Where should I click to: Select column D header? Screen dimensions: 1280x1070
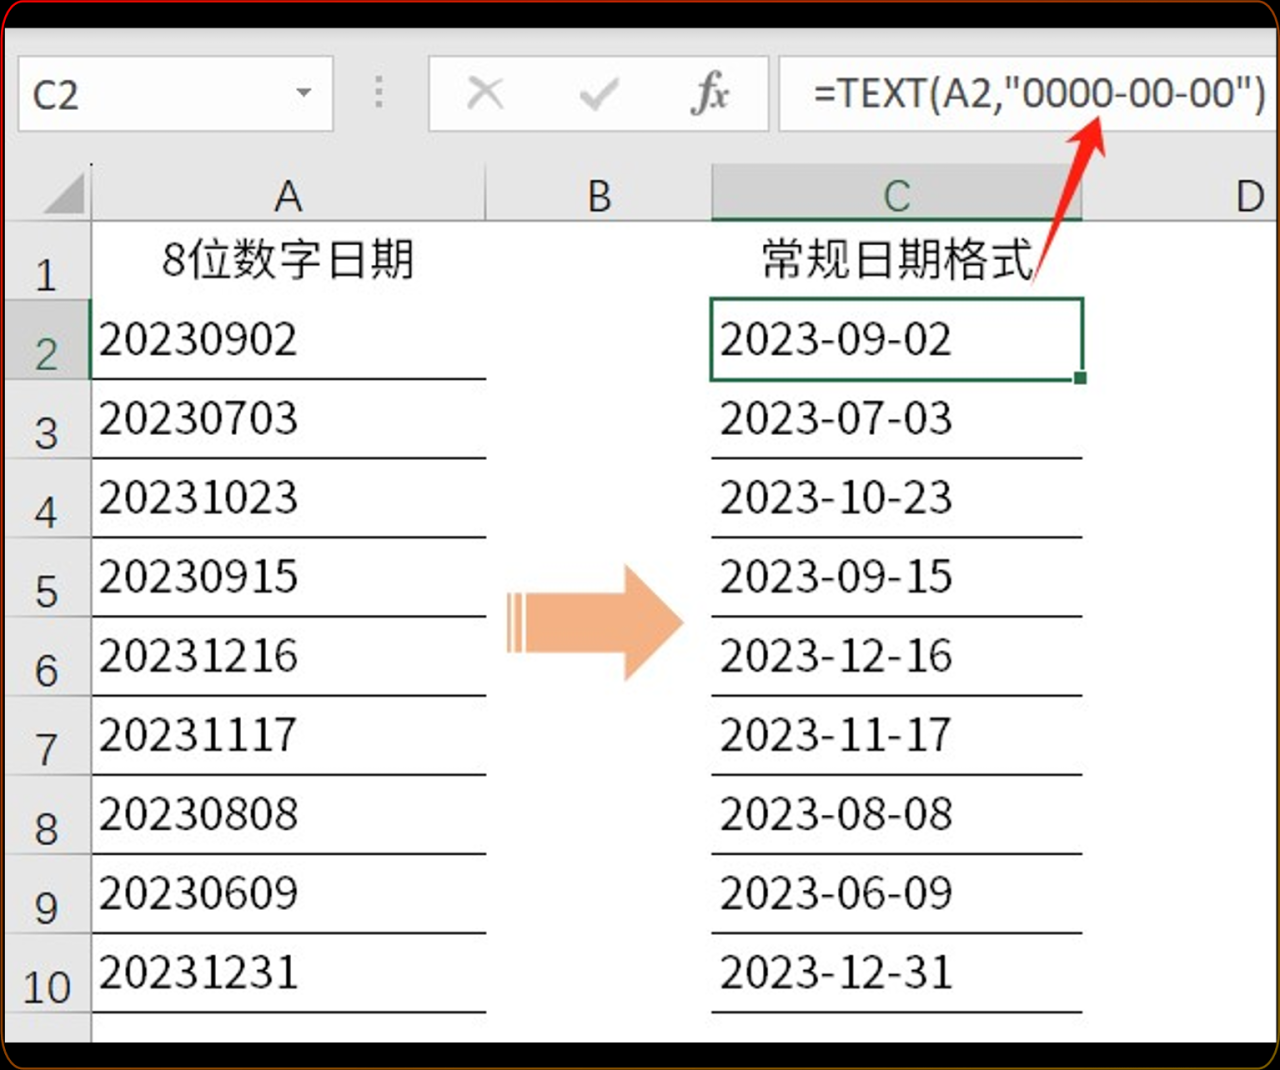coord(1180,194)
